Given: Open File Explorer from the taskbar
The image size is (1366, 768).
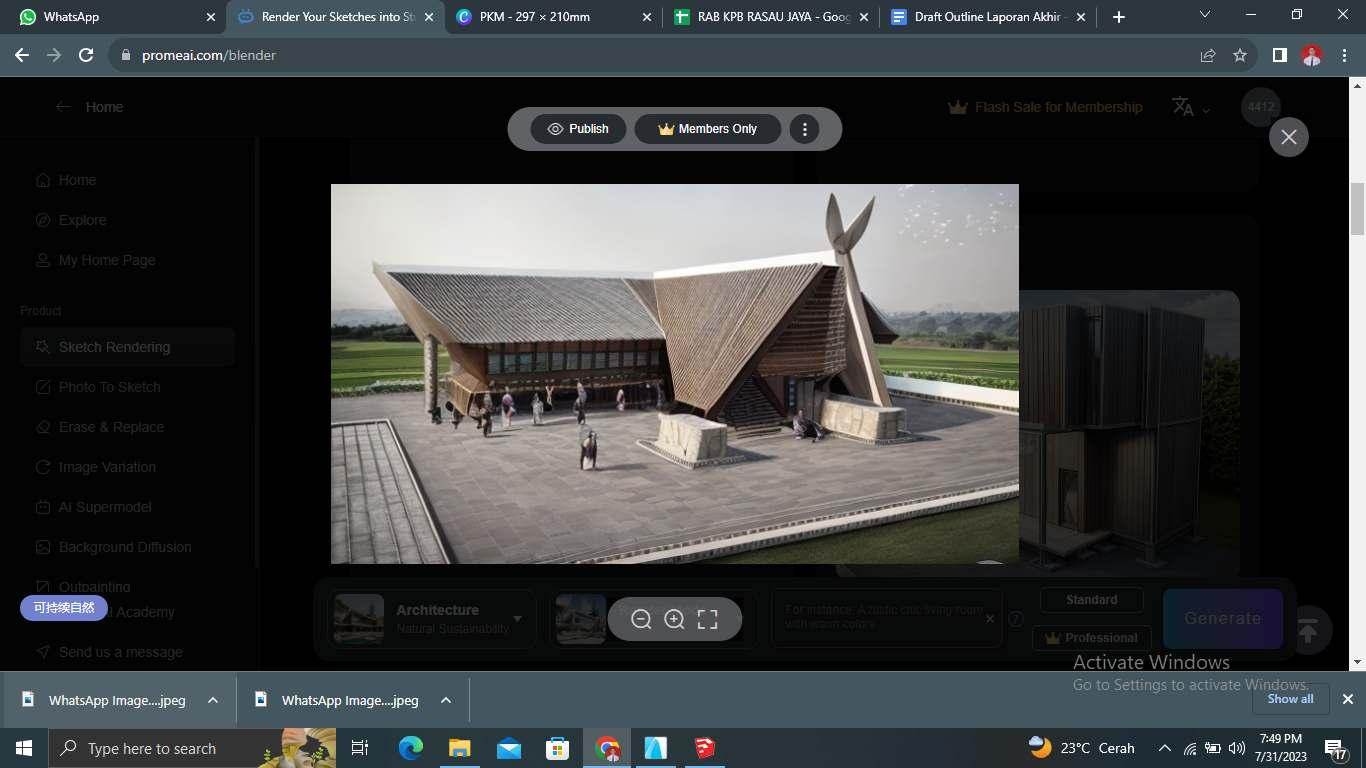Looking at the screenshot, I should [x=459, y=748].
